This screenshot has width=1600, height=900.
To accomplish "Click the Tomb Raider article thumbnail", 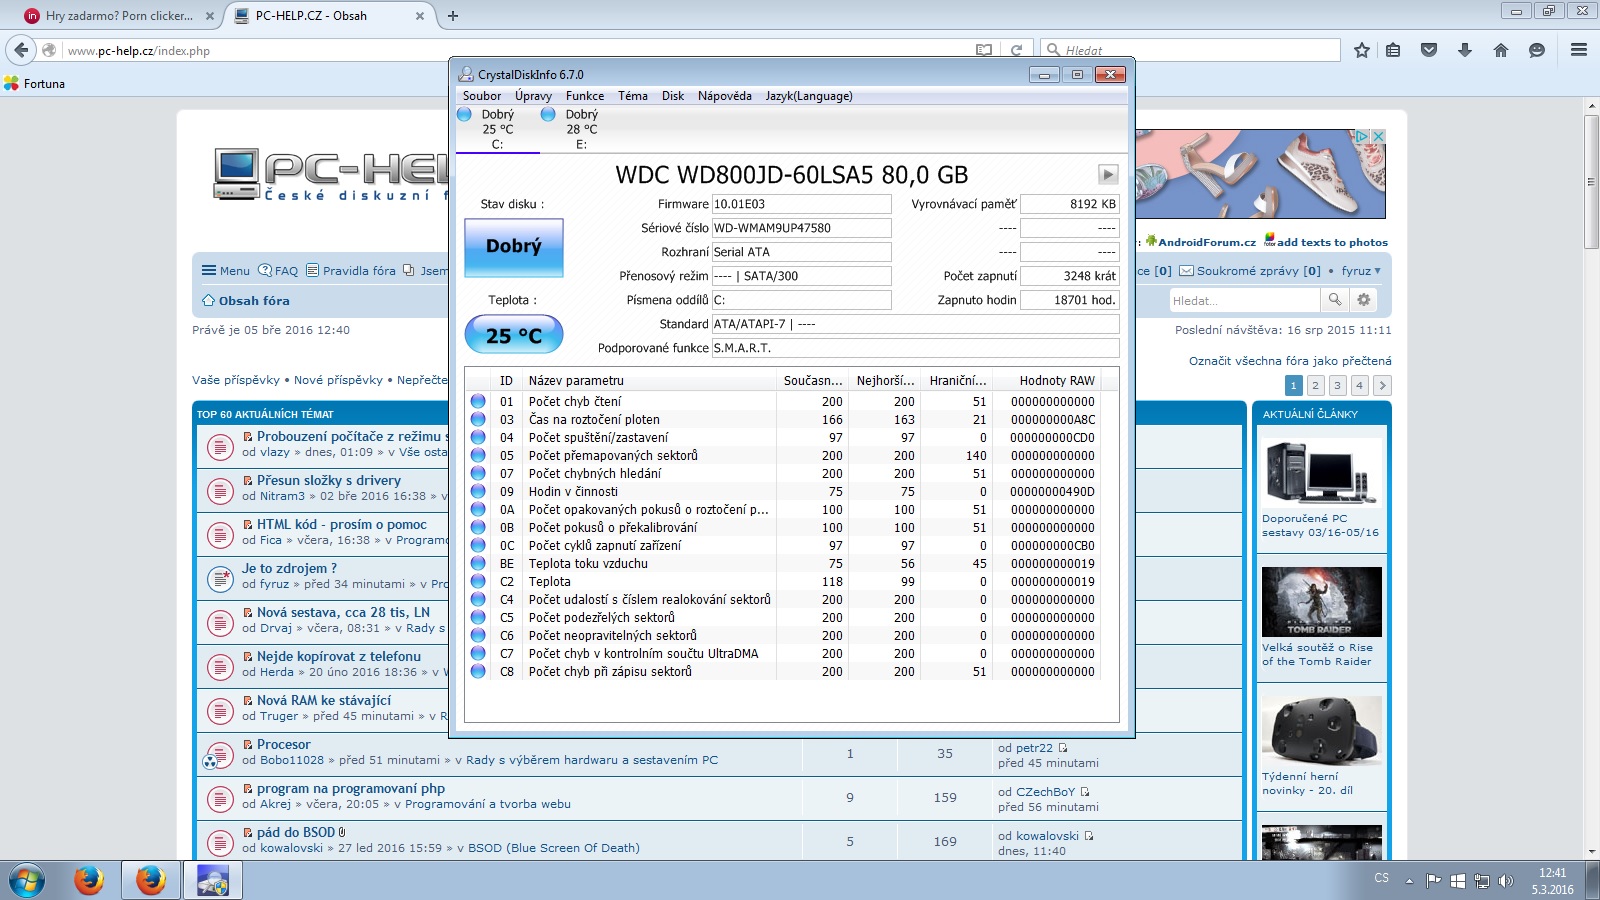I will [x=1321, y=602].
